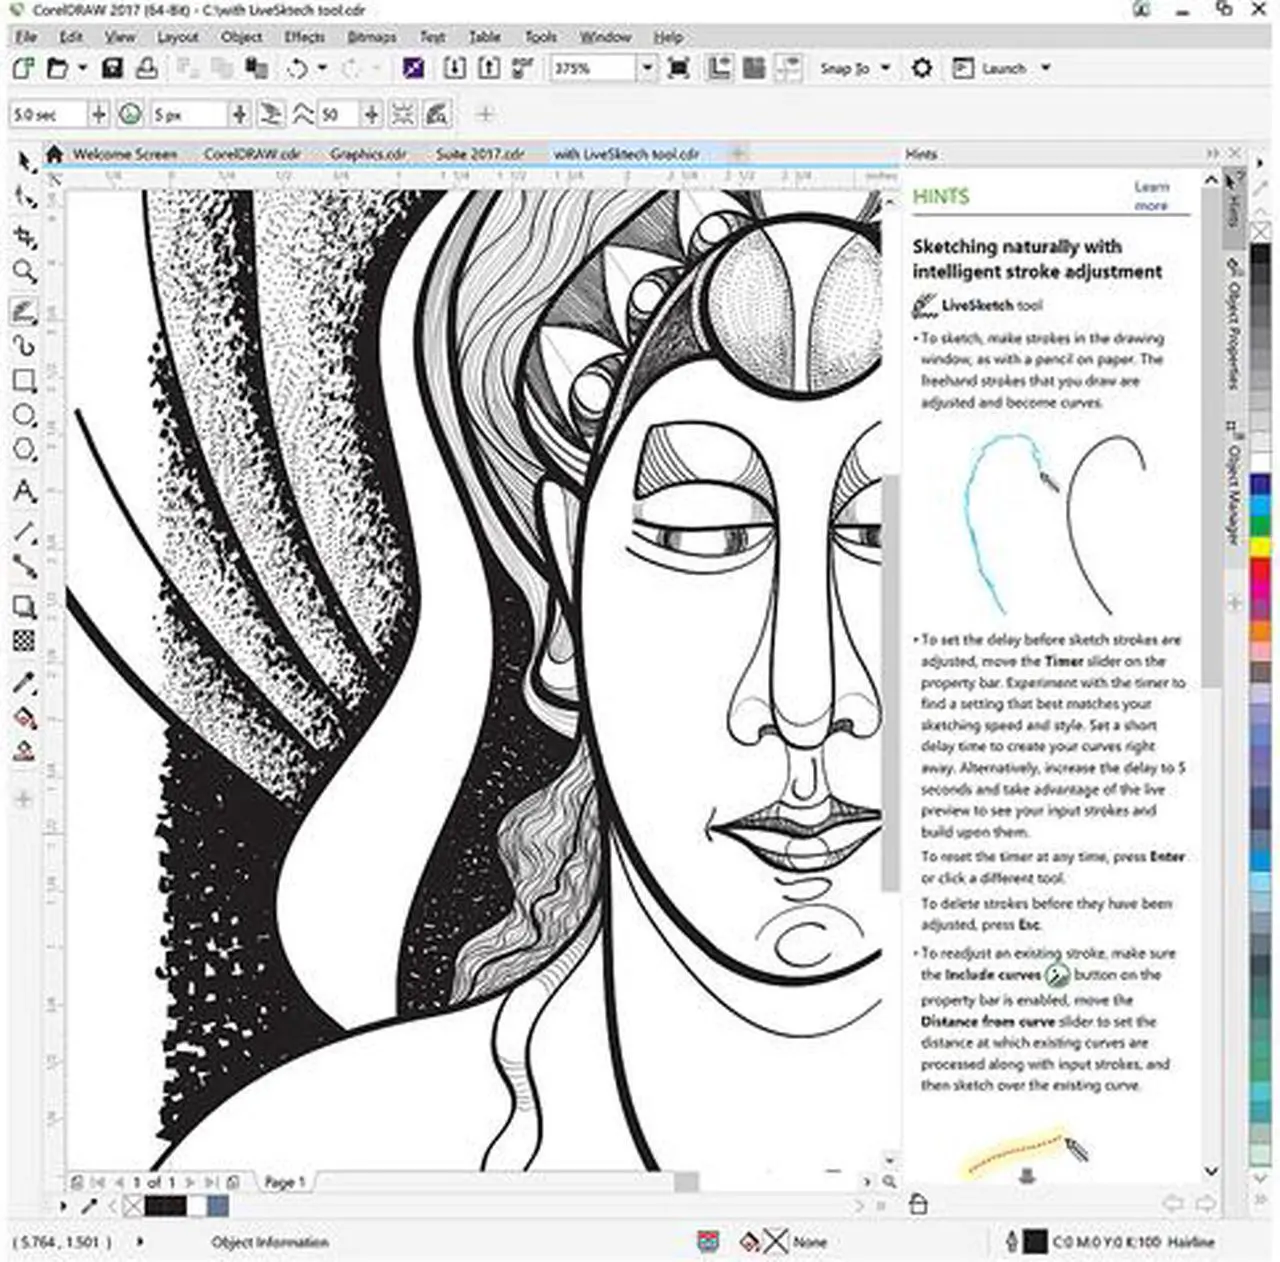Click quick customize plus on property bar
1280x1262 pixels.
485,114
